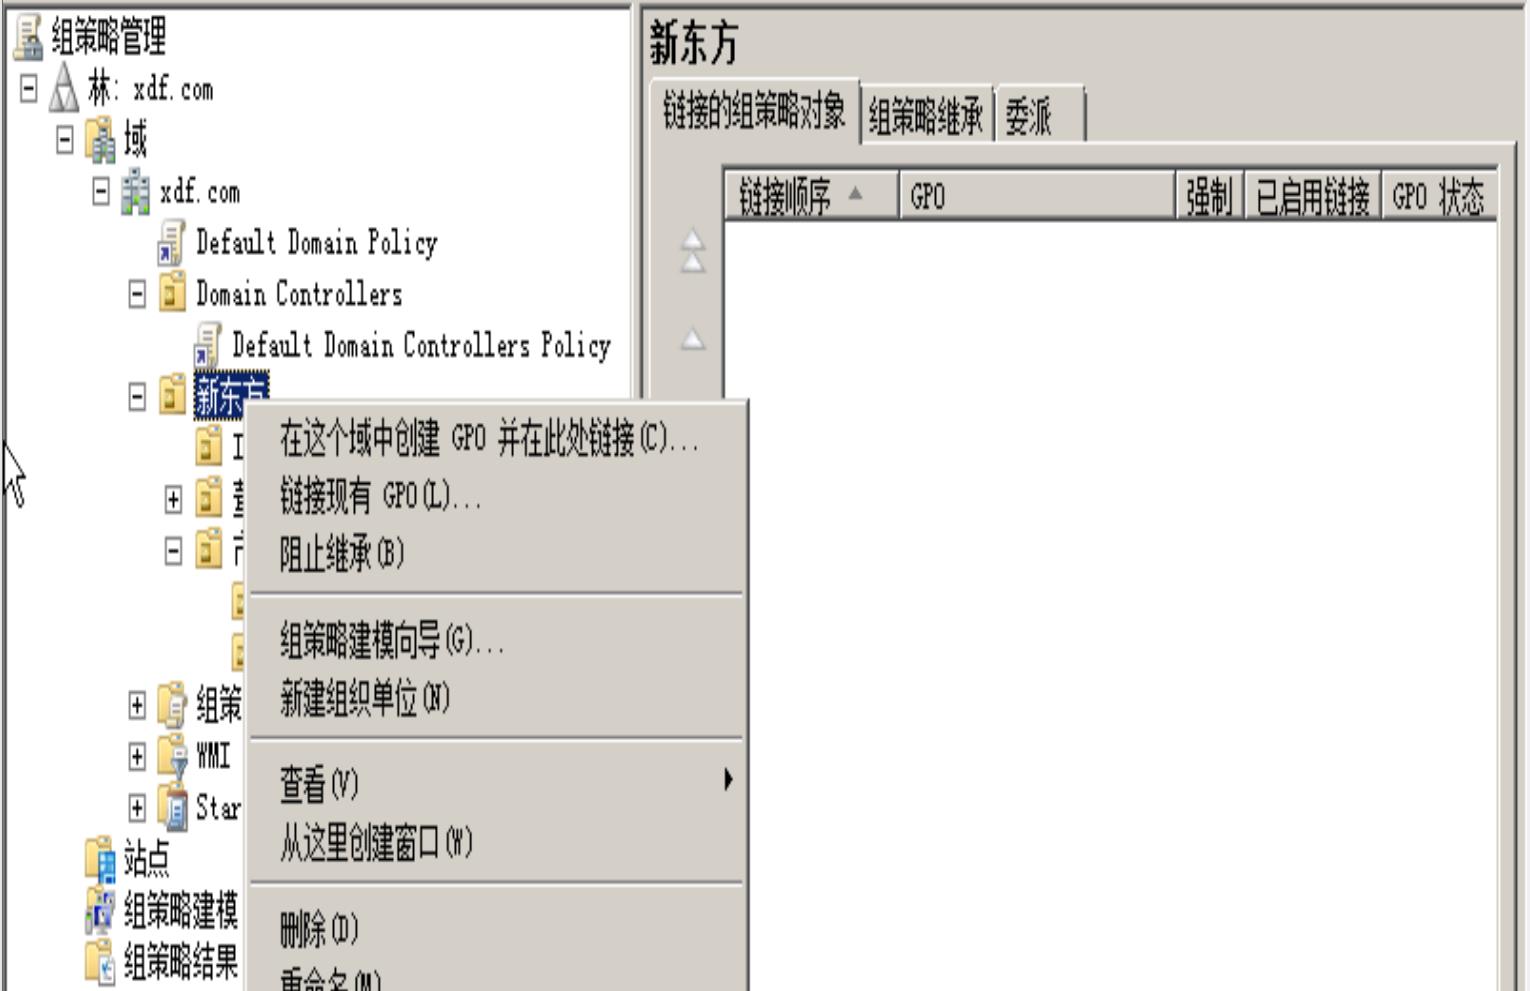Click the Domain Controllers OU icon
The height and width of the screenshot is (991, 1530).
coord(173,294)
